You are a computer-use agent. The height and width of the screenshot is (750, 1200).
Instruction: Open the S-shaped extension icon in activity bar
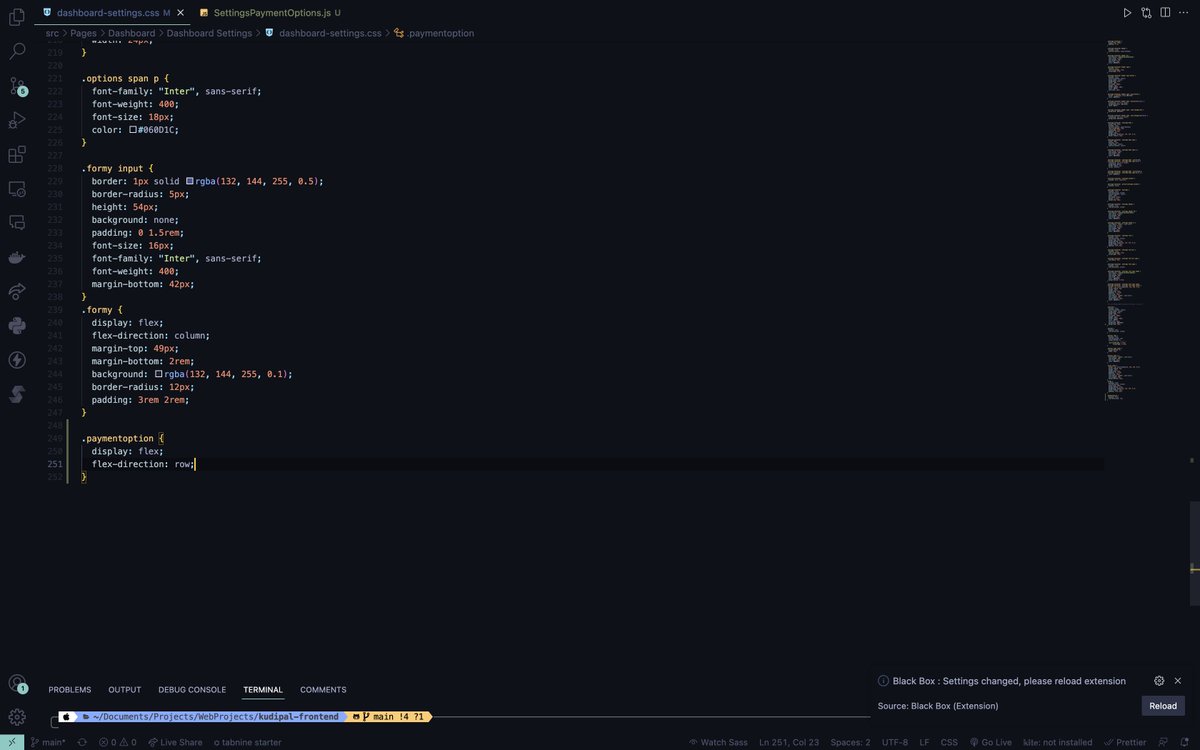coord(17,394)
